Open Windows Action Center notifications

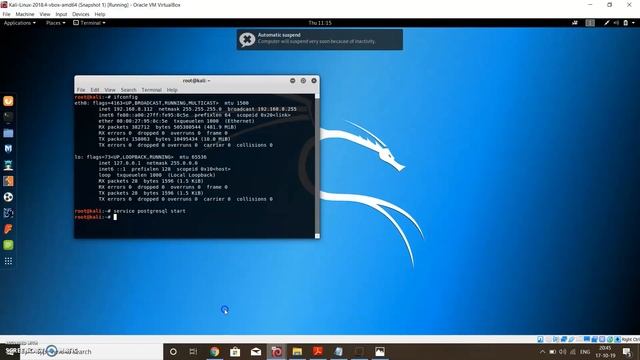pos(627,352)
